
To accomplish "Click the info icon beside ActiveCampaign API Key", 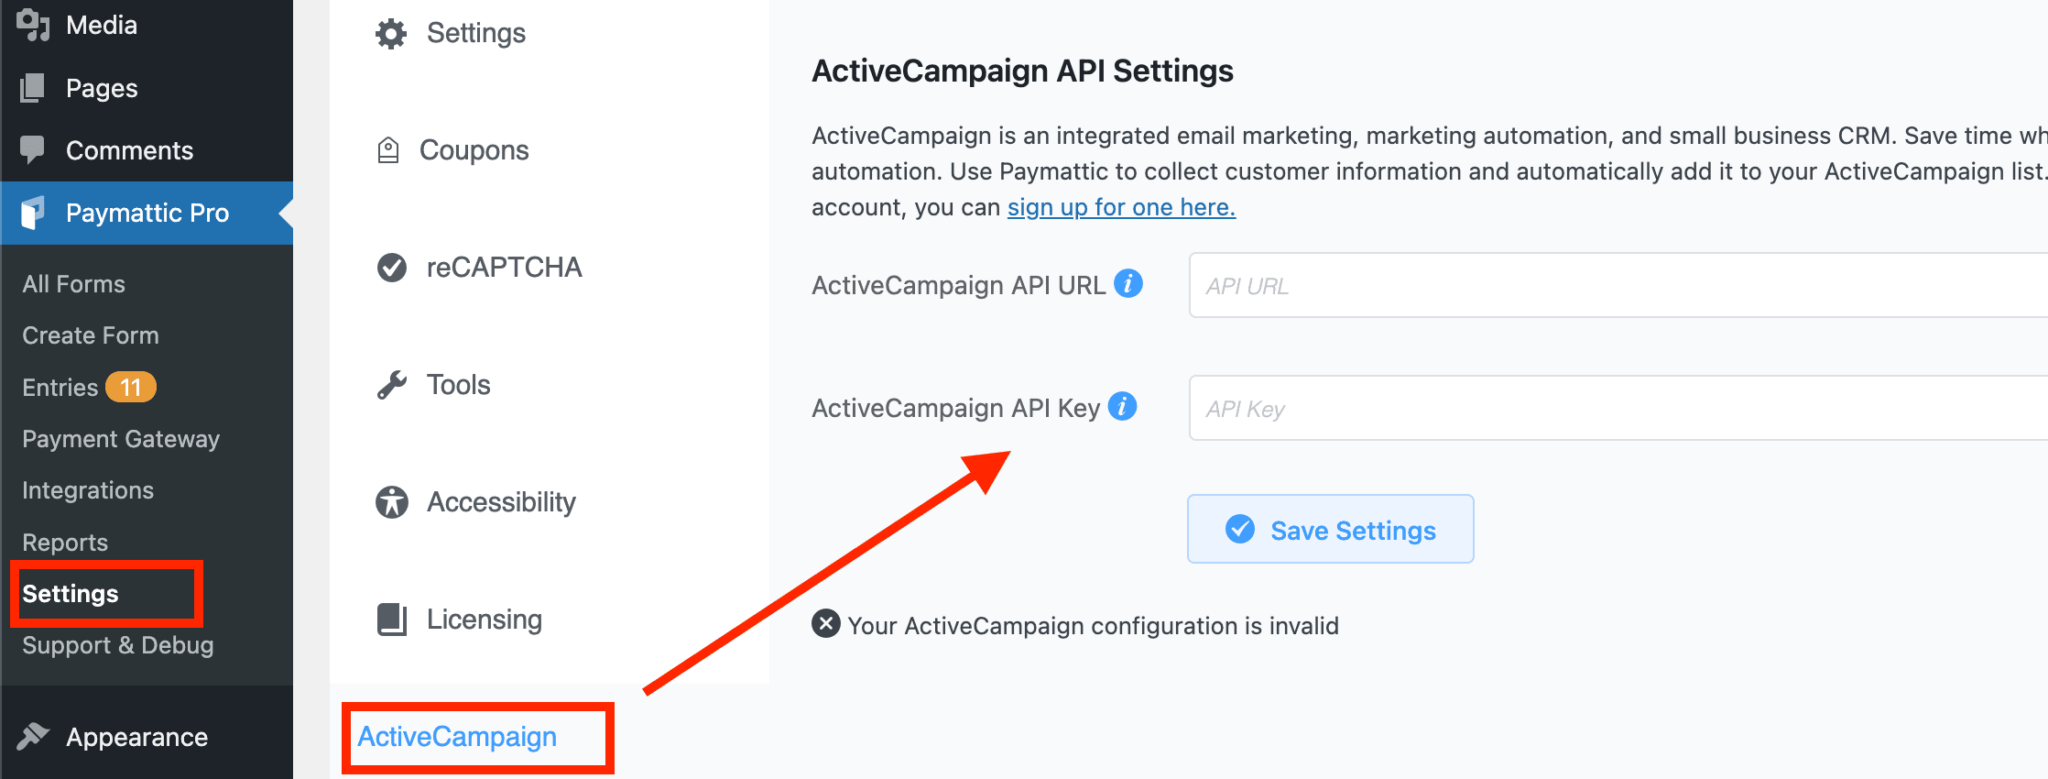I will (x=1124, y=406).
